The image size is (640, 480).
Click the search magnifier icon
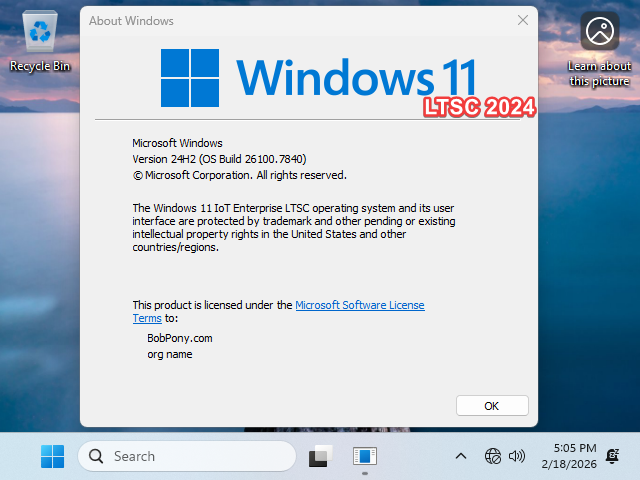(x=96, y=456)
